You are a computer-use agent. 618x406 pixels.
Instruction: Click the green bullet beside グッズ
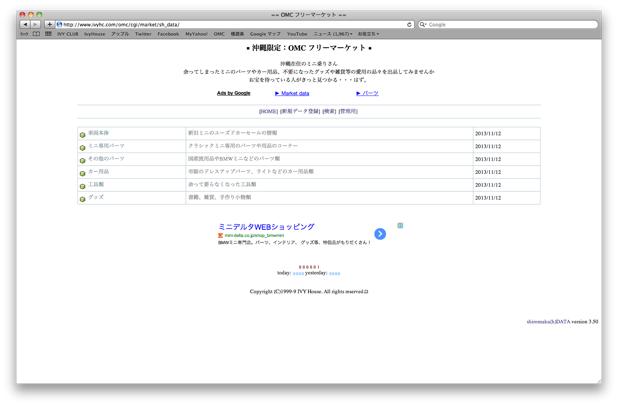click(82, 199)
